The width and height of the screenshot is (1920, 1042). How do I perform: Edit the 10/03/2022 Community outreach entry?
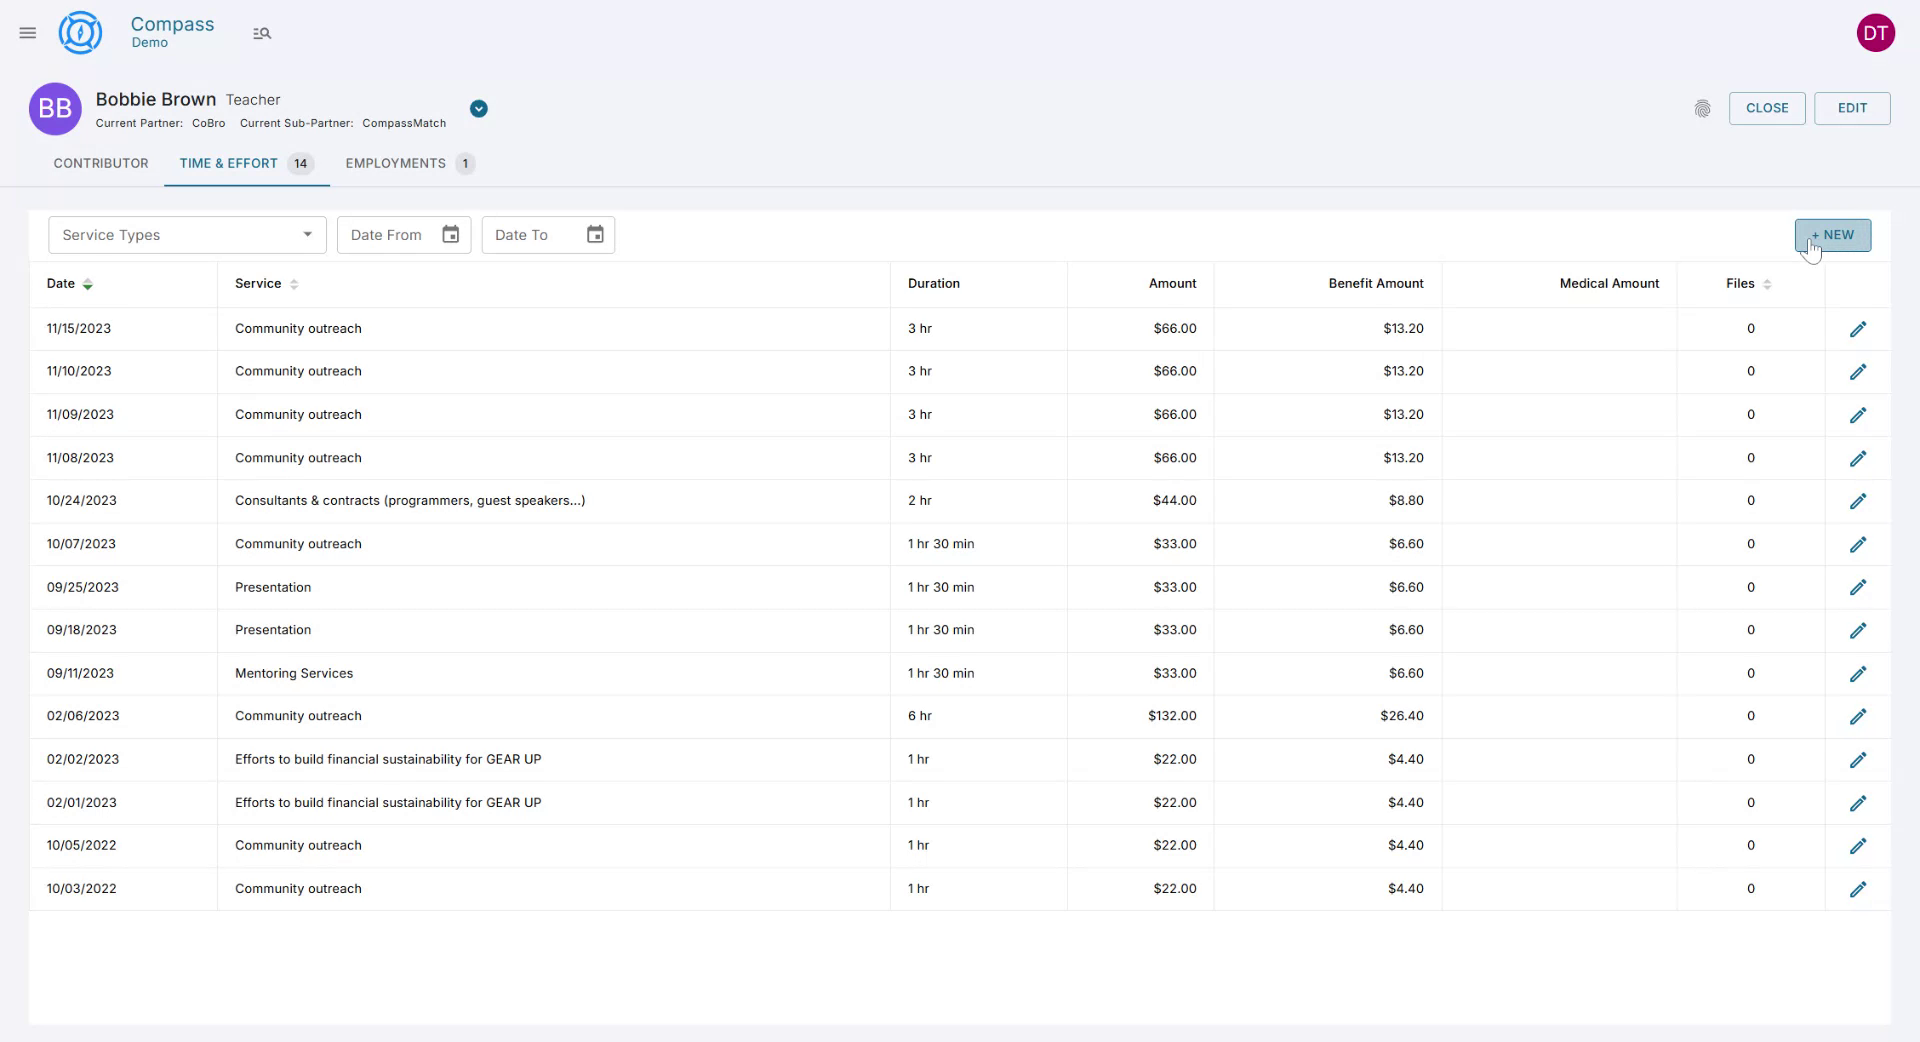point(1858,888)
